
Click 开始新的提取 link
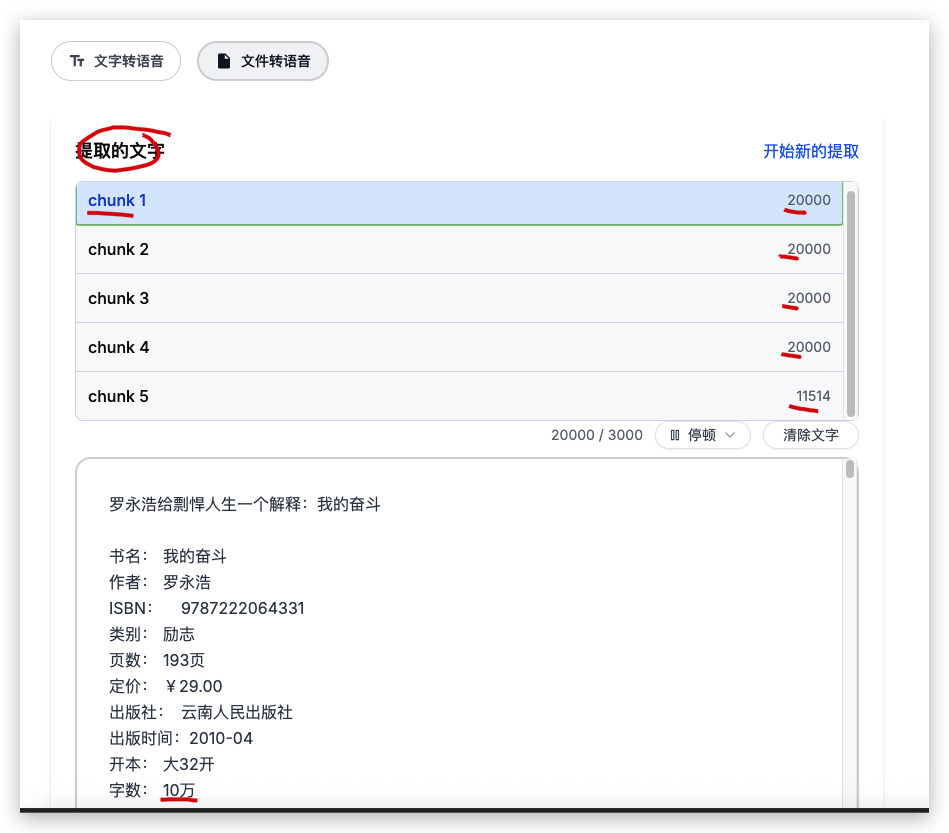click(x=810, y=151)
